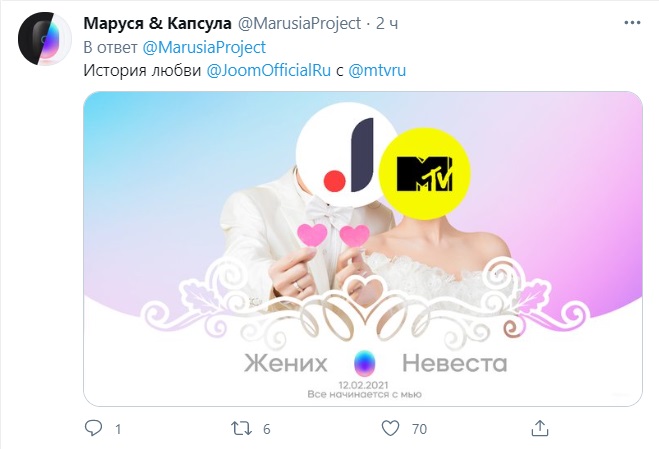Open Маруся & Капсула profile avatar

[44, 39]
